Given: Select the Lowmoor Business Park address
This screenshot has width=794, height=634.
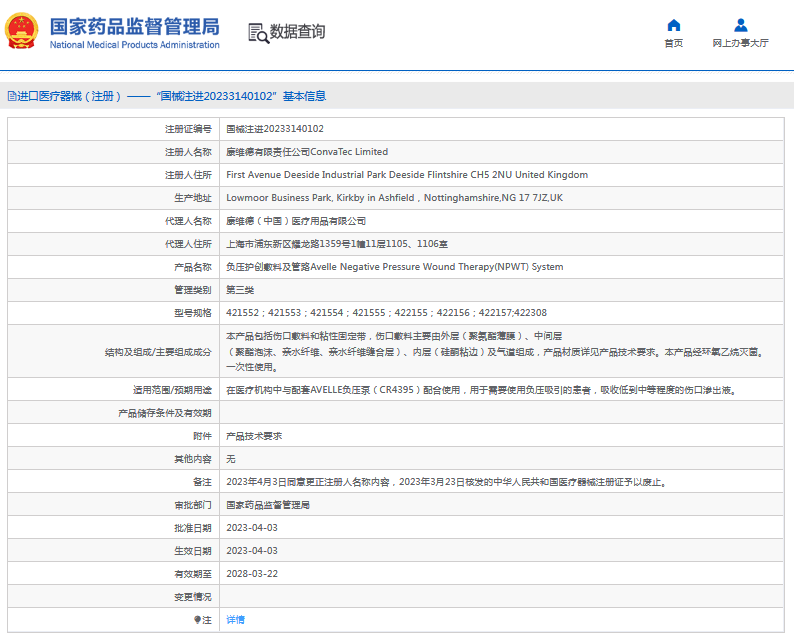Looking at the screenshot, I should pyautogui.click(x=394, y=198).
